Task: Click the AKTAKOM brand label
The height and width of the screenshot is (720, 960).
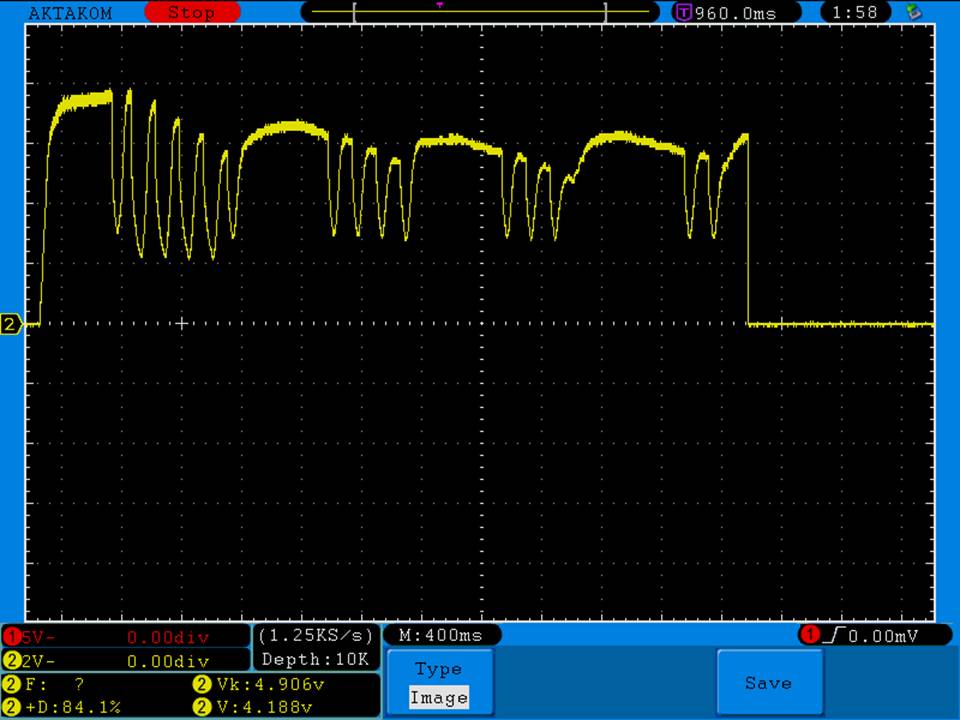Action: click(70, 13)
